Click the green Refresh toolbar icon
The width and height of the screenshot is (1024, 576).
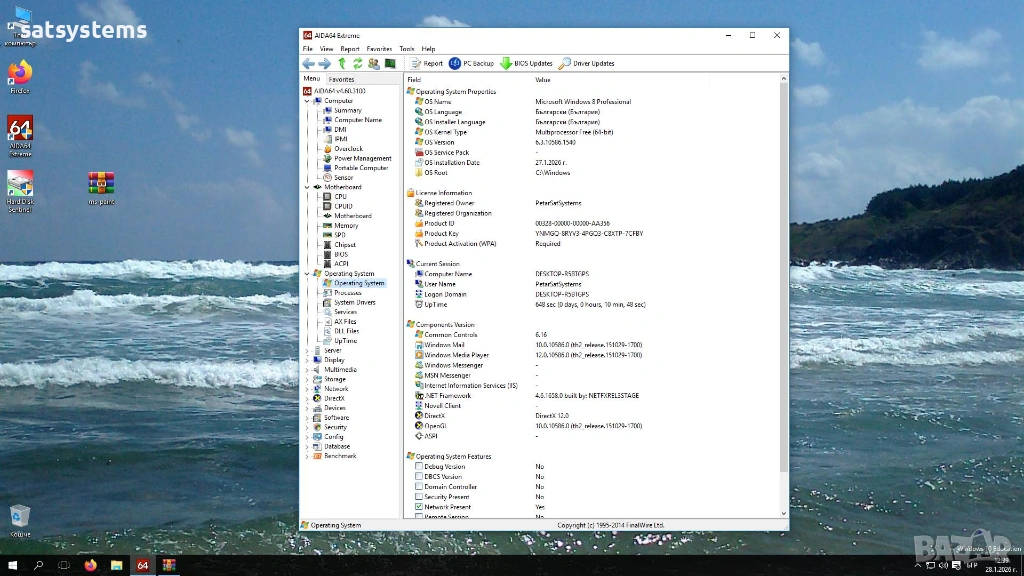point(357,63)
